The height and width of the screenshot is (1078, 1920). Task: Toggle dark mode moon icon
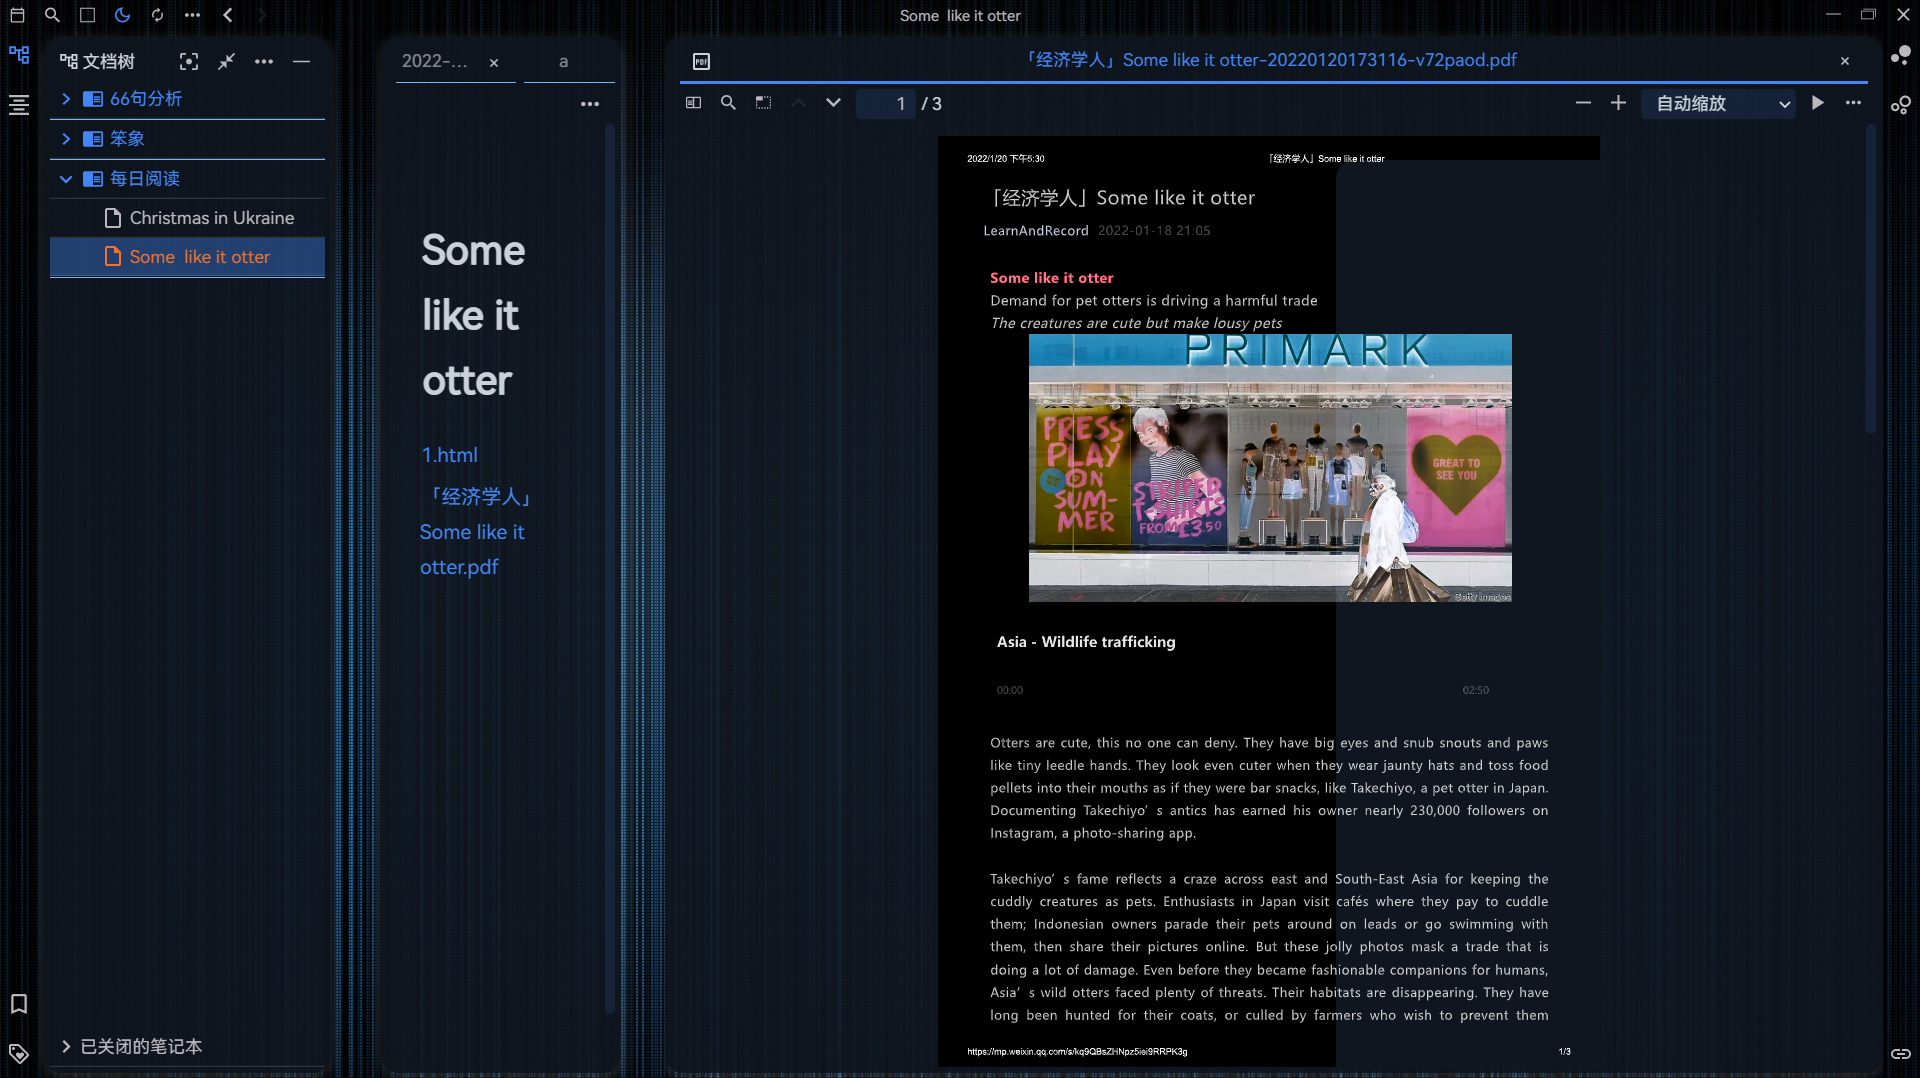(x=122, y=15)
